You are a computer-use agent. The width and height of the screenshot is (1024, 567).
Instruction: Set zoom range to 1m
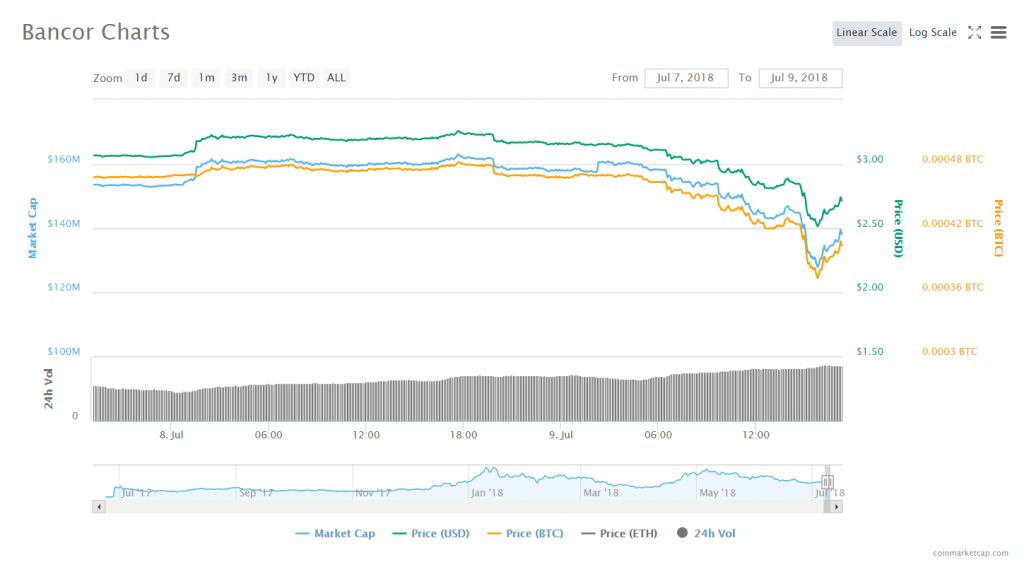click(x=206, y=78)
